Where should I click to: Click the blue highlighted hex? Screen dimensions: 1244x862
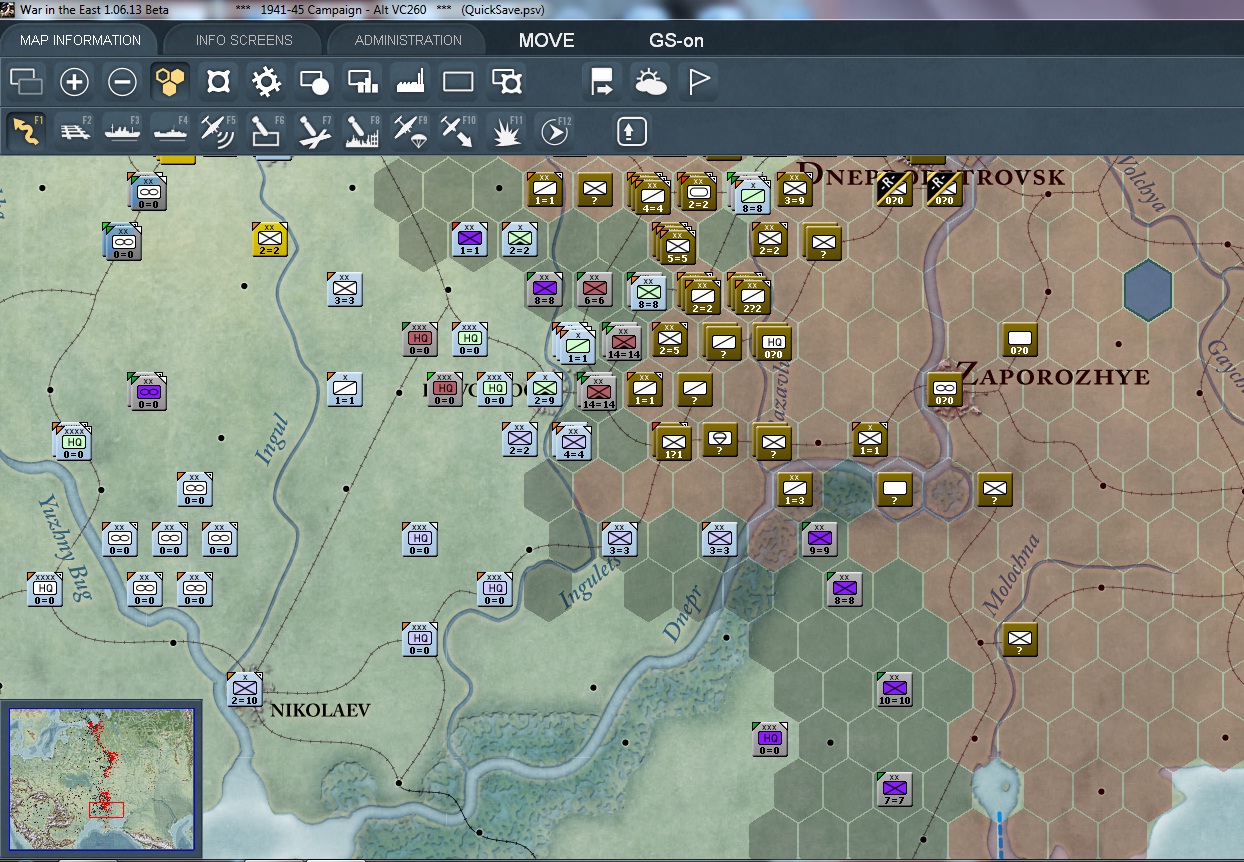click(1148, 290)
